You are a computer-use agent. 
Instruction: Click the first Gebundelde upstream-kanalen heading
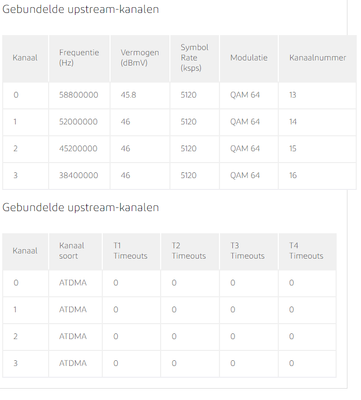tap(81, 10)
